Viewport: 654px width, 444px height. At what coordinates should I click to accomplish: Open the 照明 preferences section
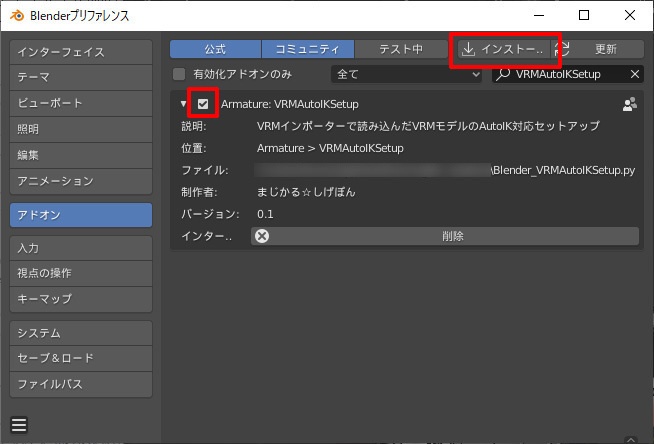(x=81, y=129)
